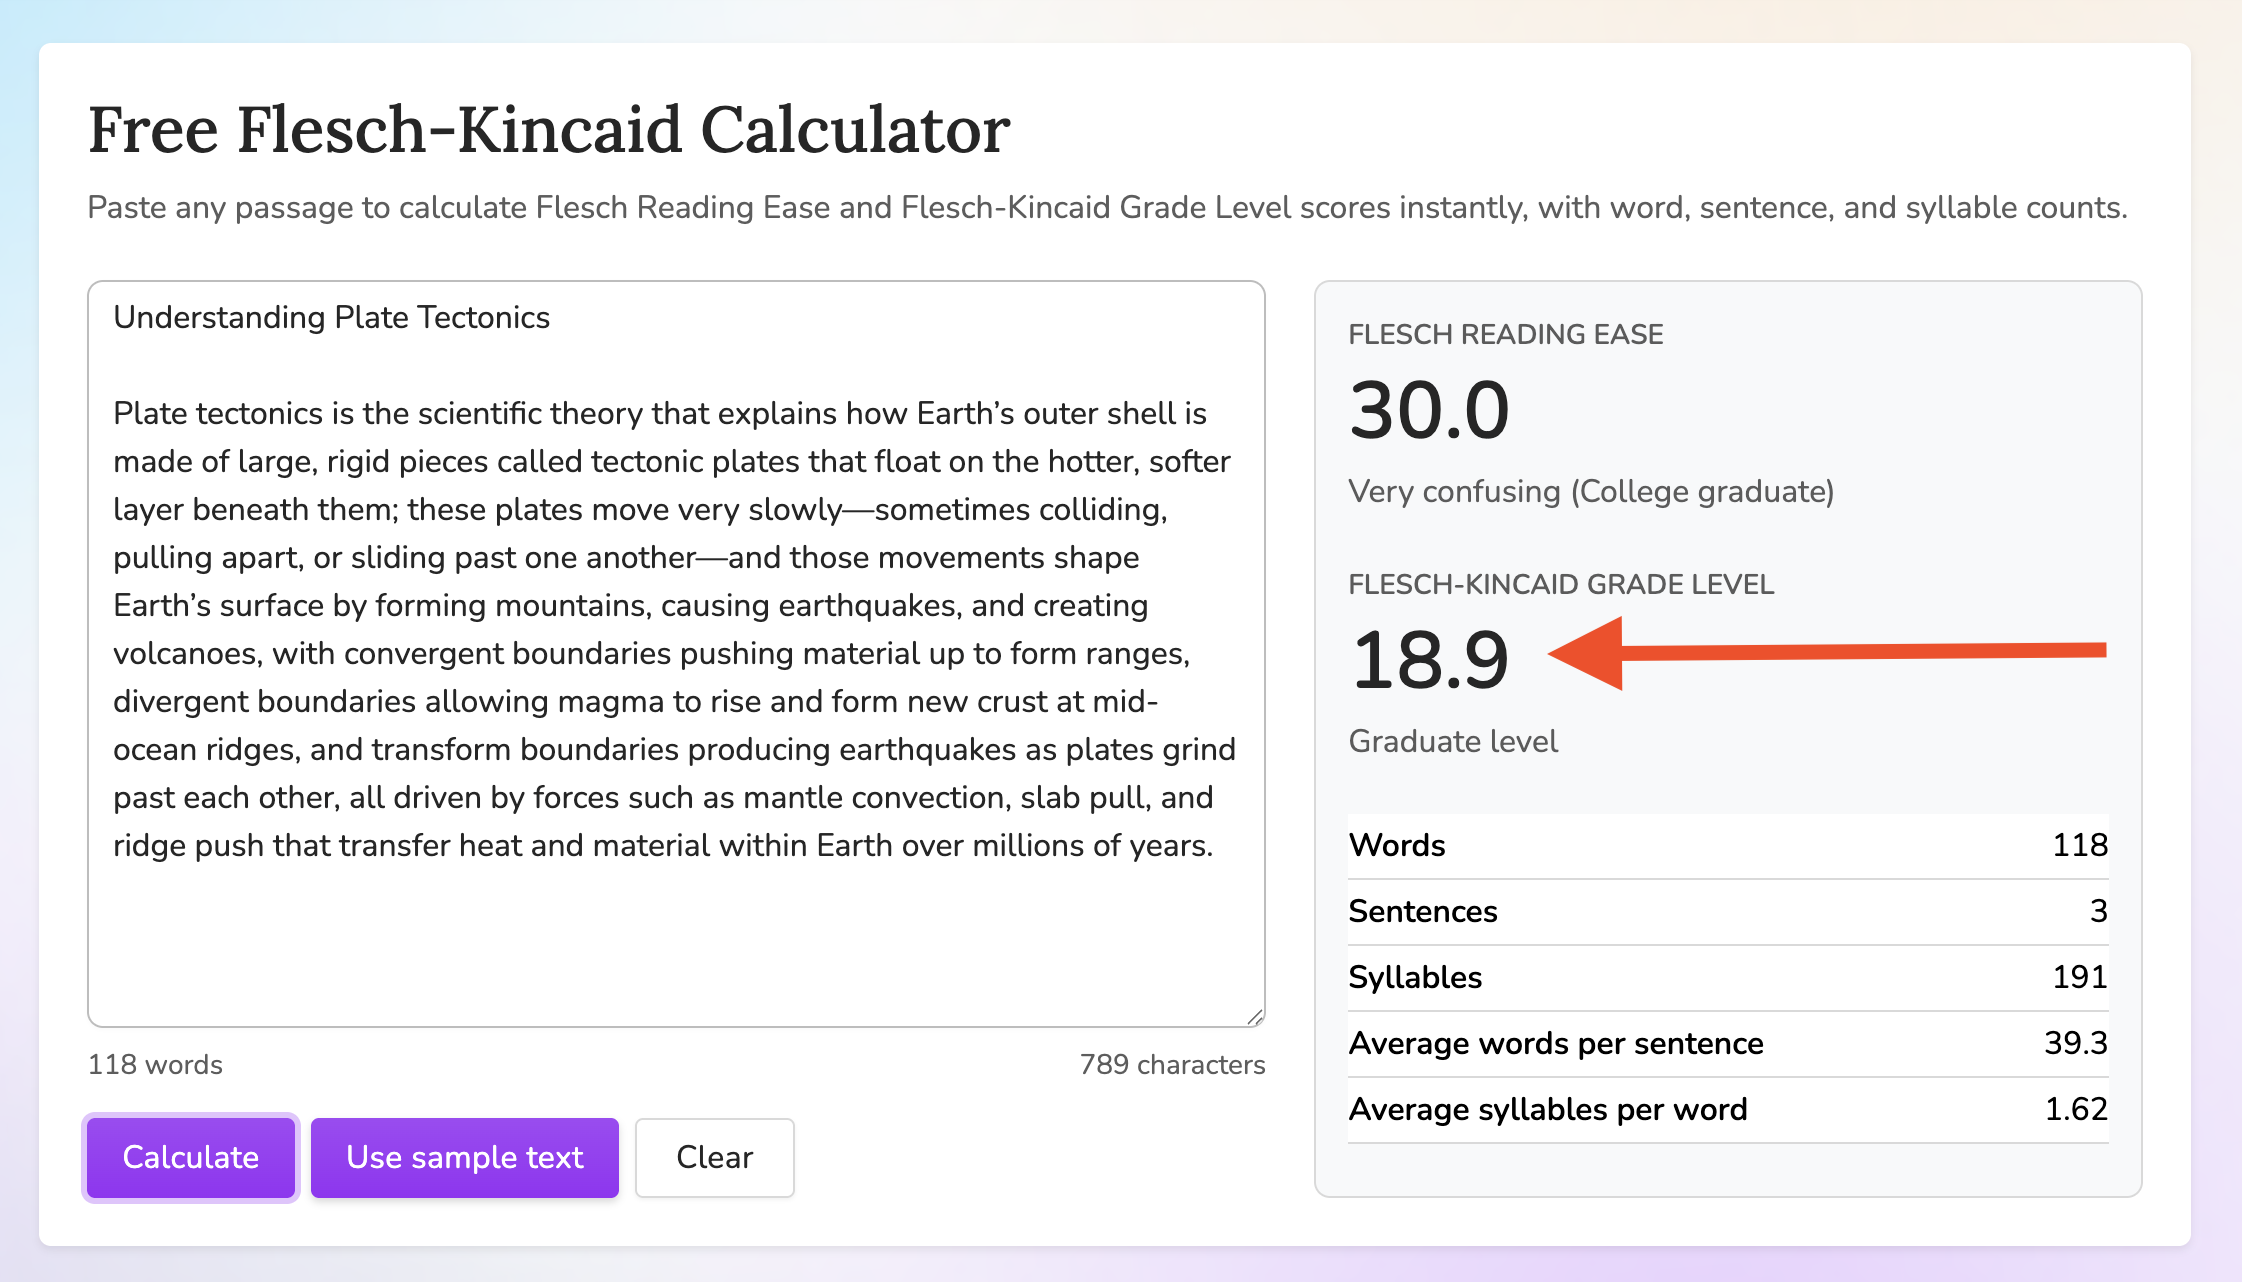Click the Calculate button
The image size is (2242, 1282).
(x=190, y=1157)
